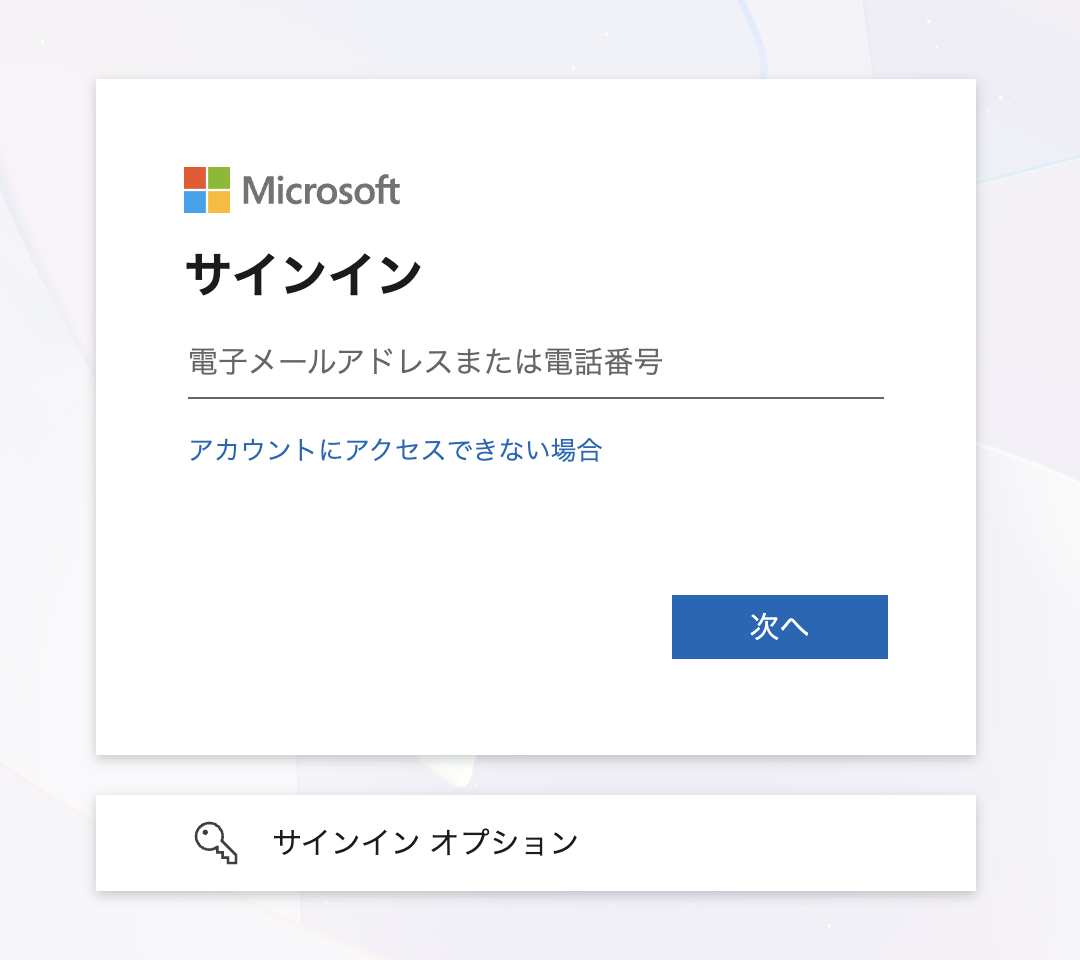The width and height of the screenshot is (1080, 960).
Task: Click the blue square in Microsoft logo
Action: 195,202
